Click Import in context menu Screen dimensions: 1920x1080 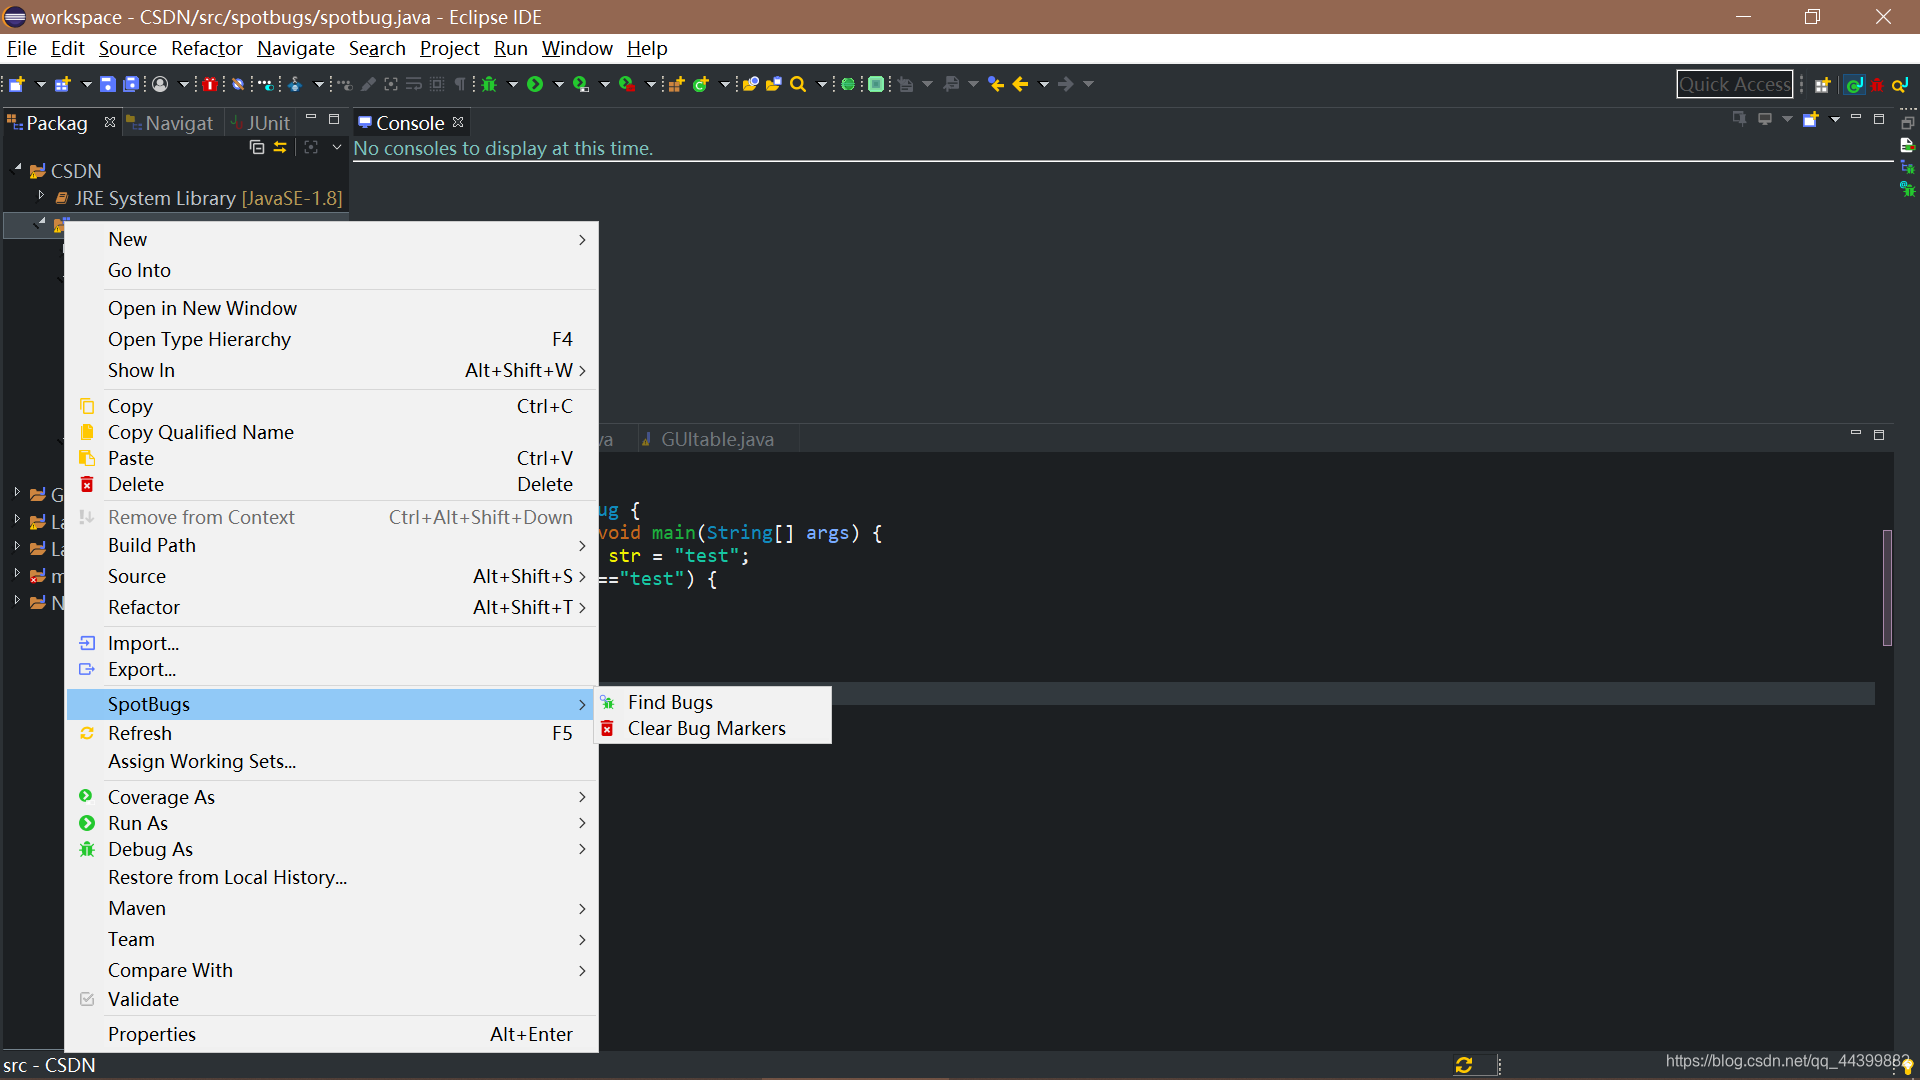coord(142,642)
